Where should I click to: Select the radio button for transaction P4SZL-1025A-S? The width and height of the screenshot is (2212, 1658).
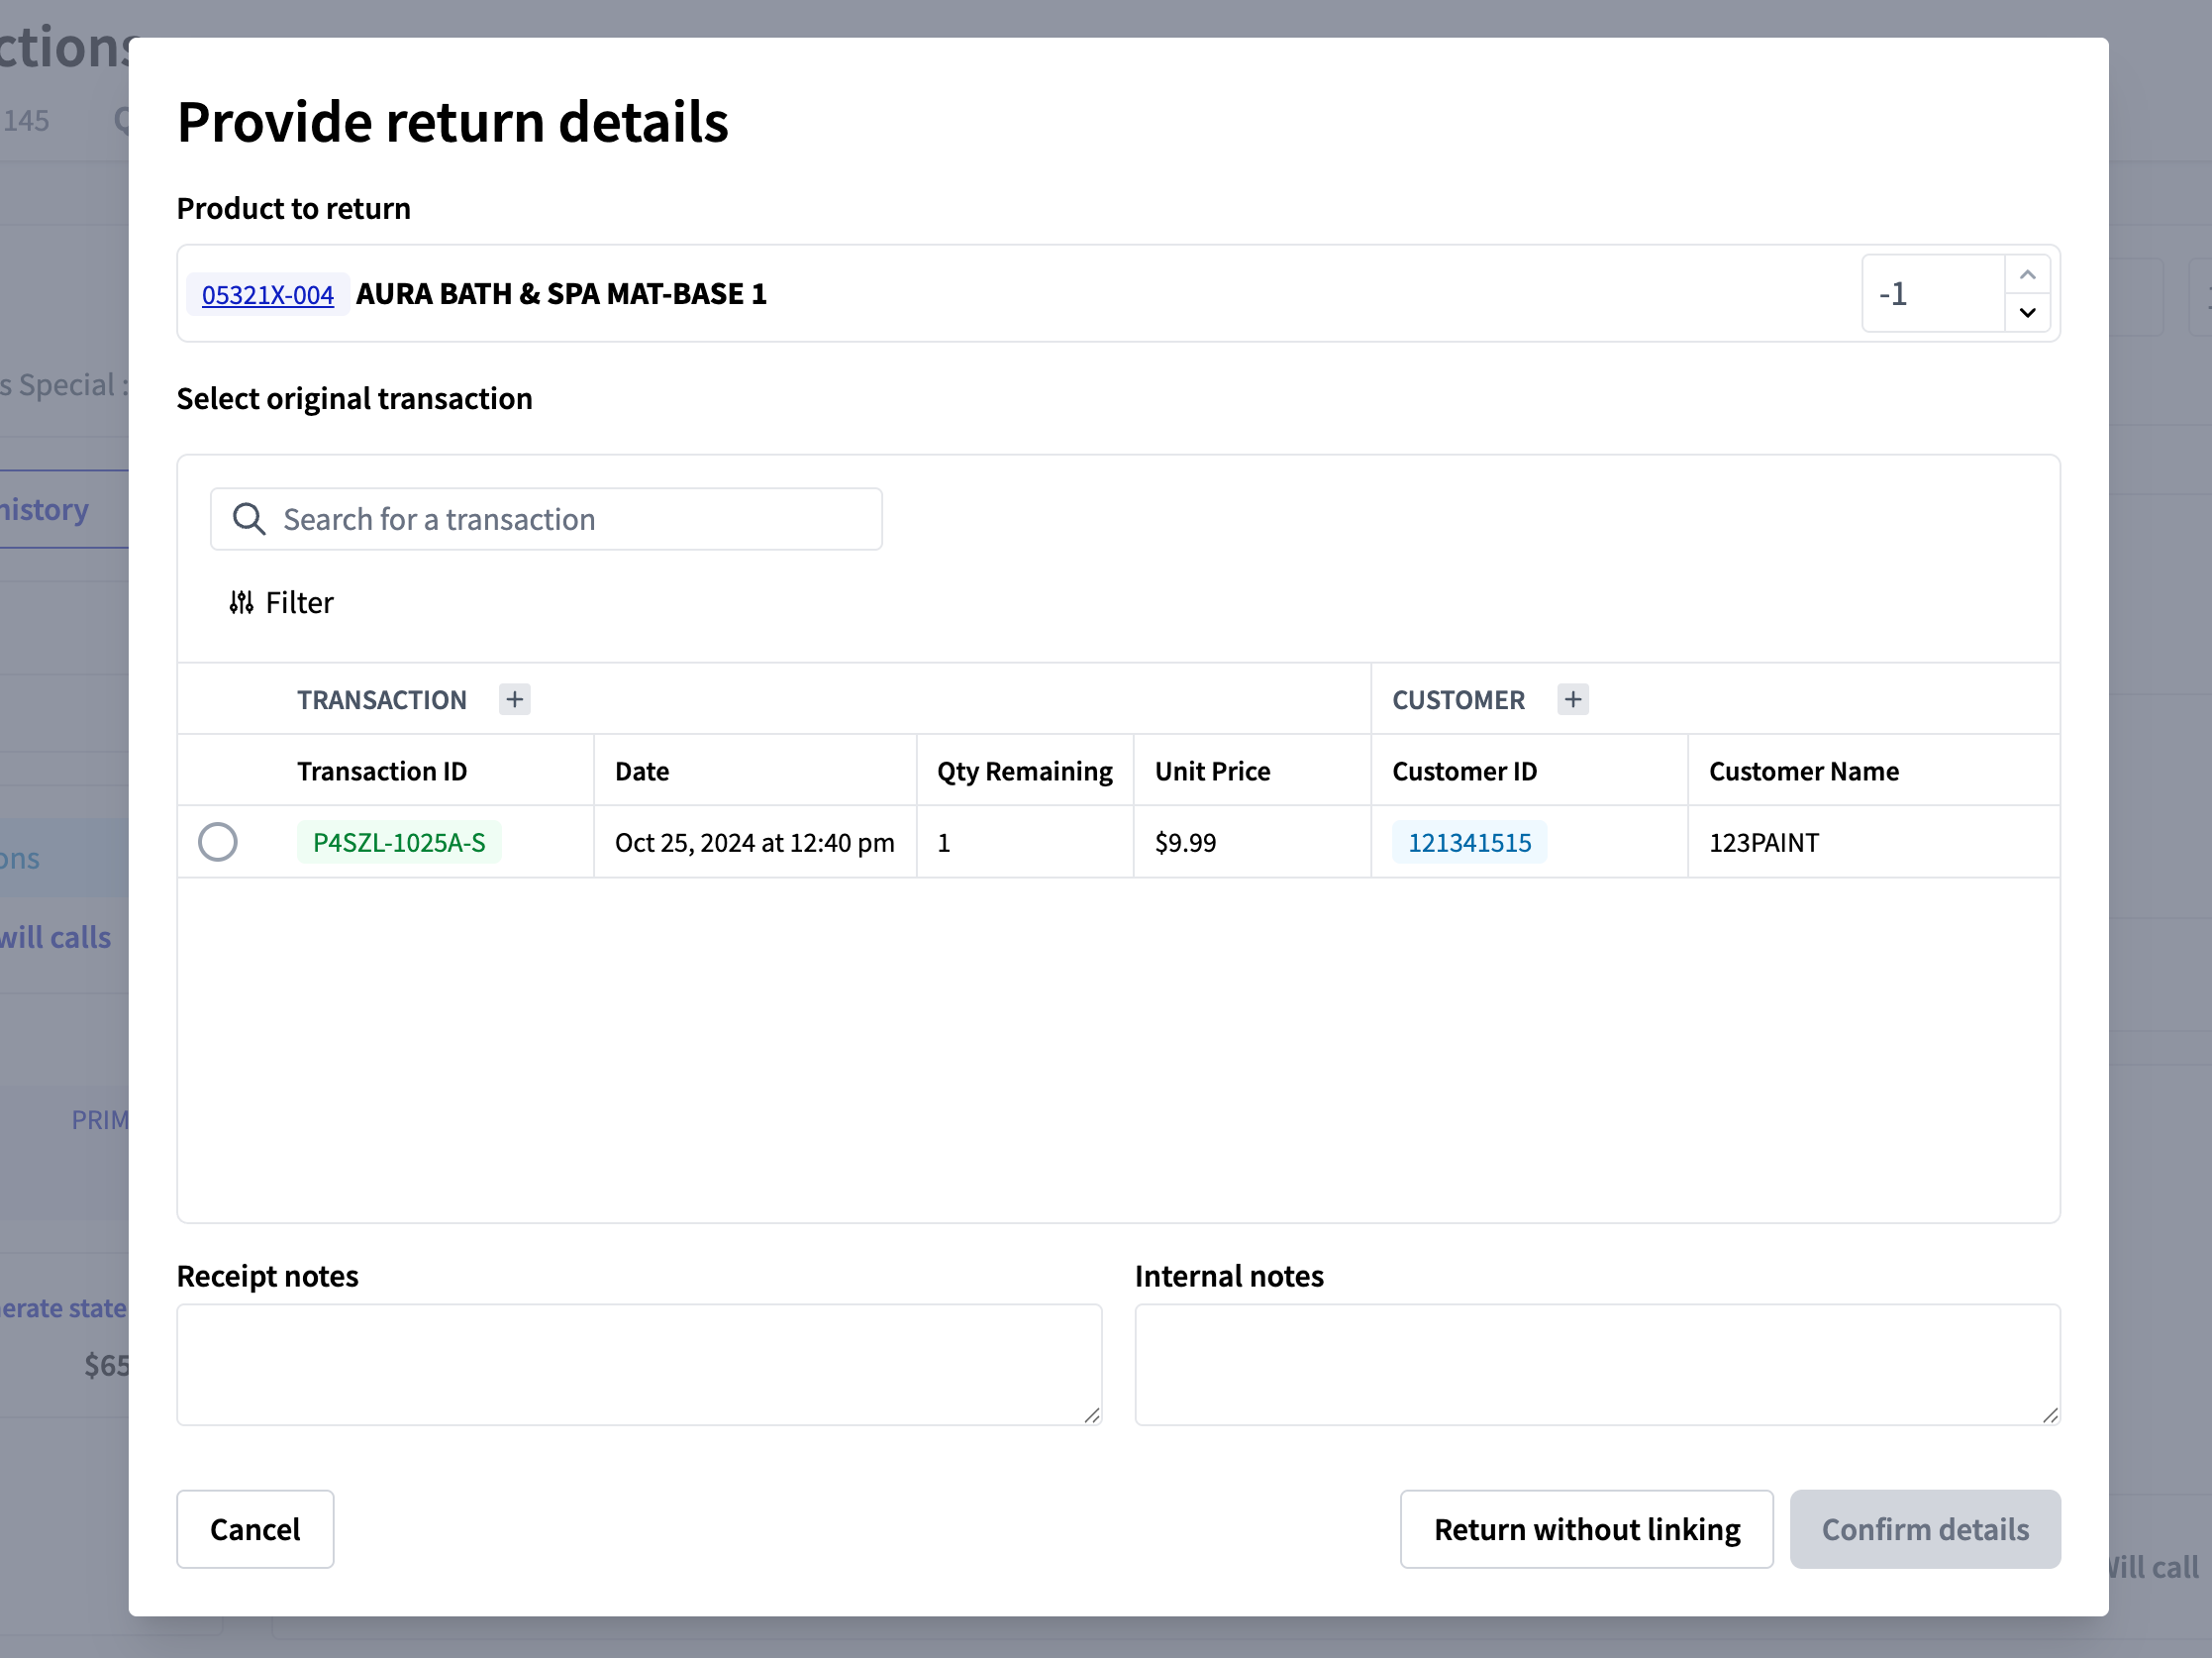[218, 842]
